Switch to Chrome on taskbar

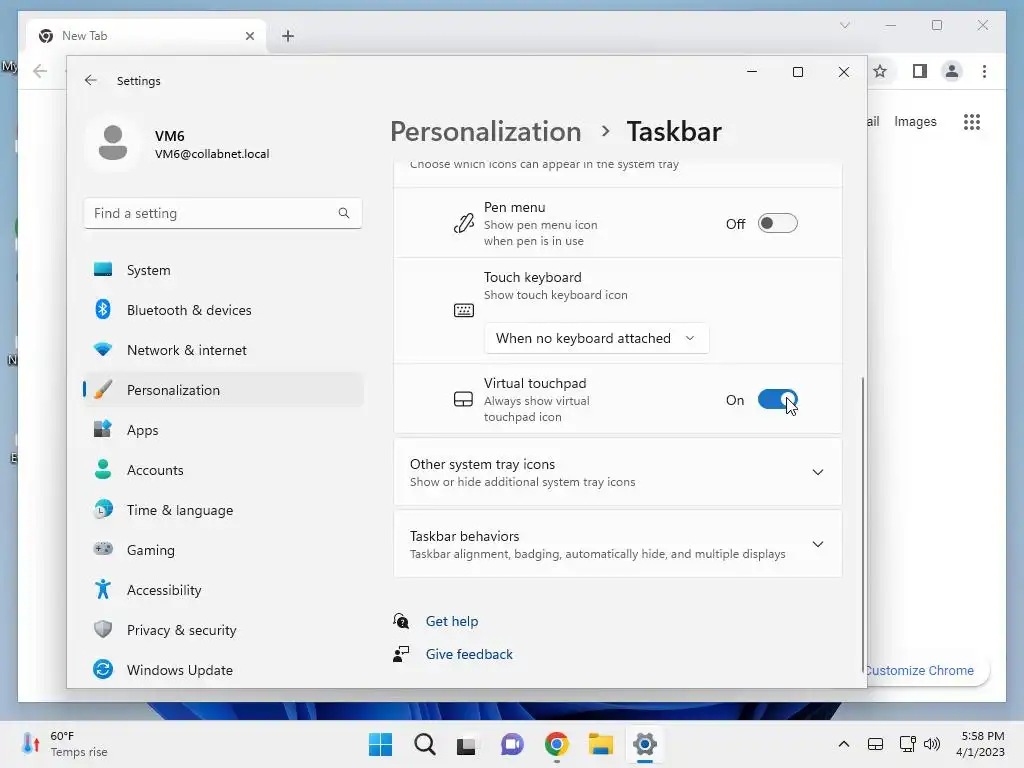pyautogui.click(x=556, y=744)
